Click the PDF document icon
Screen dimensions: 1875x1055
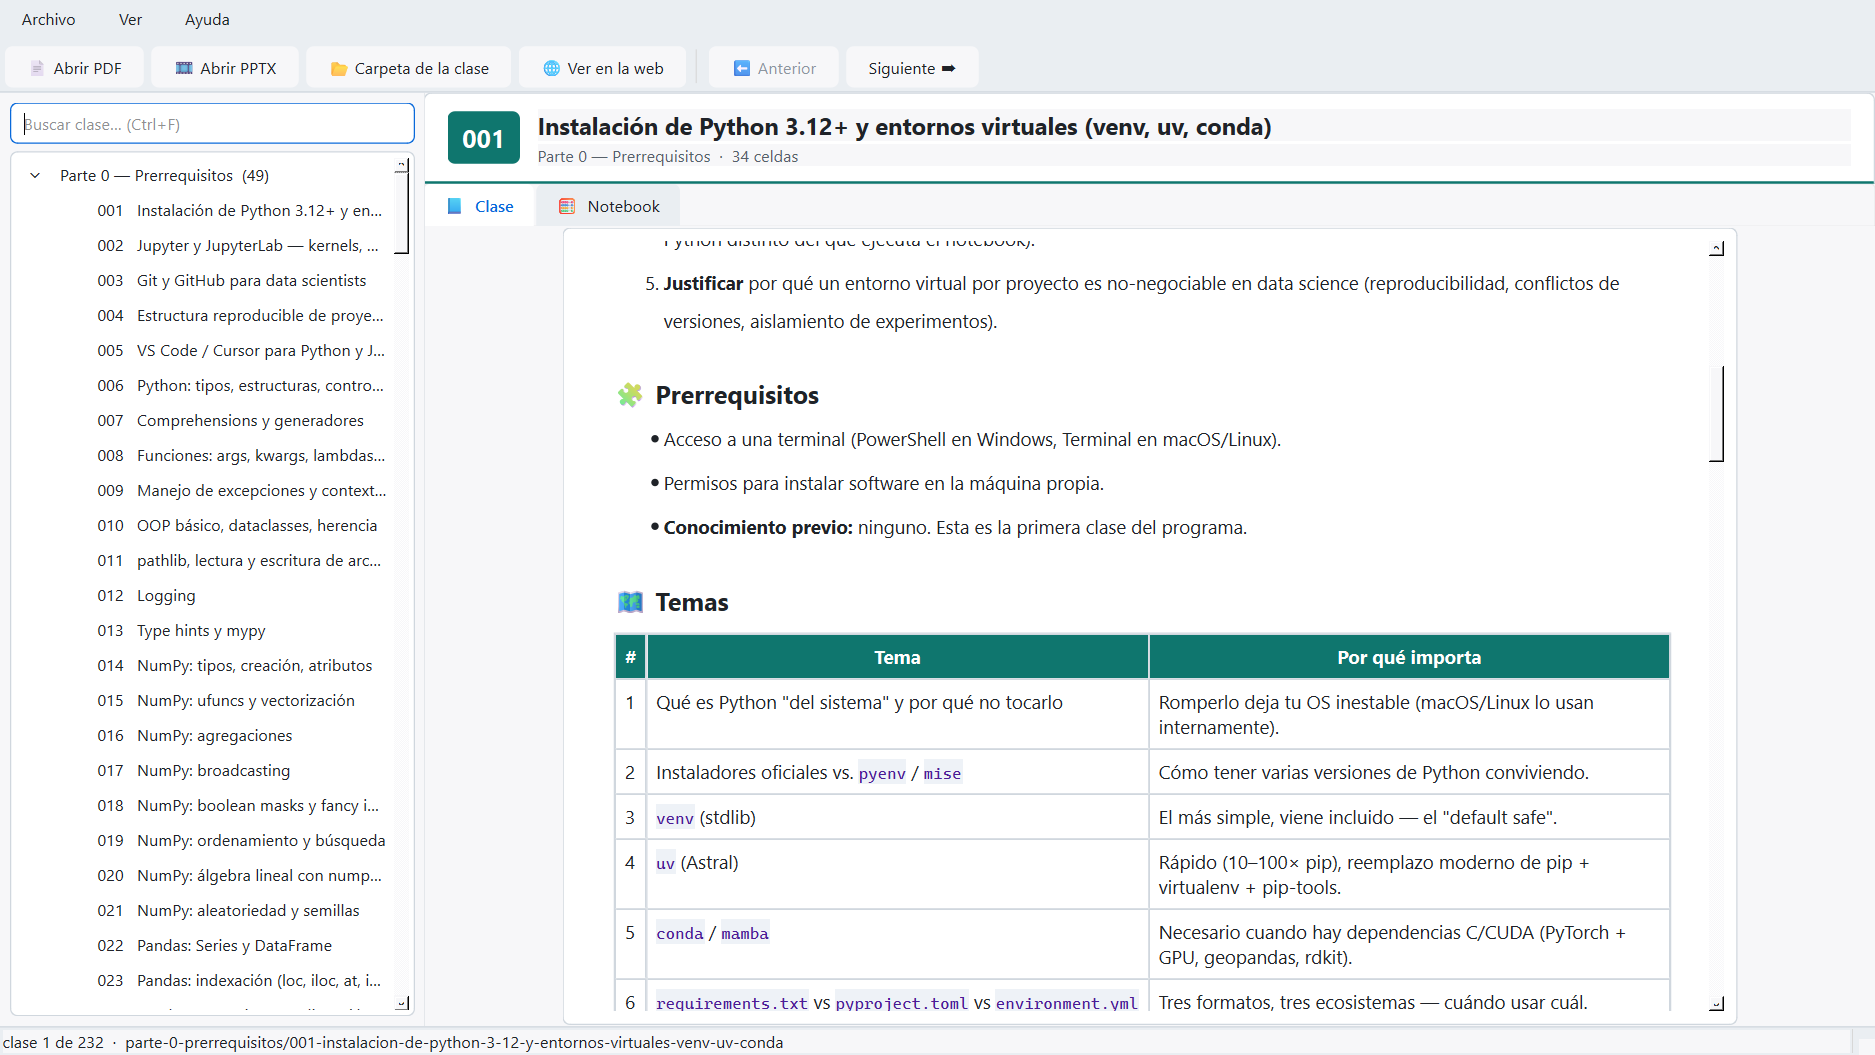[37, 68]
